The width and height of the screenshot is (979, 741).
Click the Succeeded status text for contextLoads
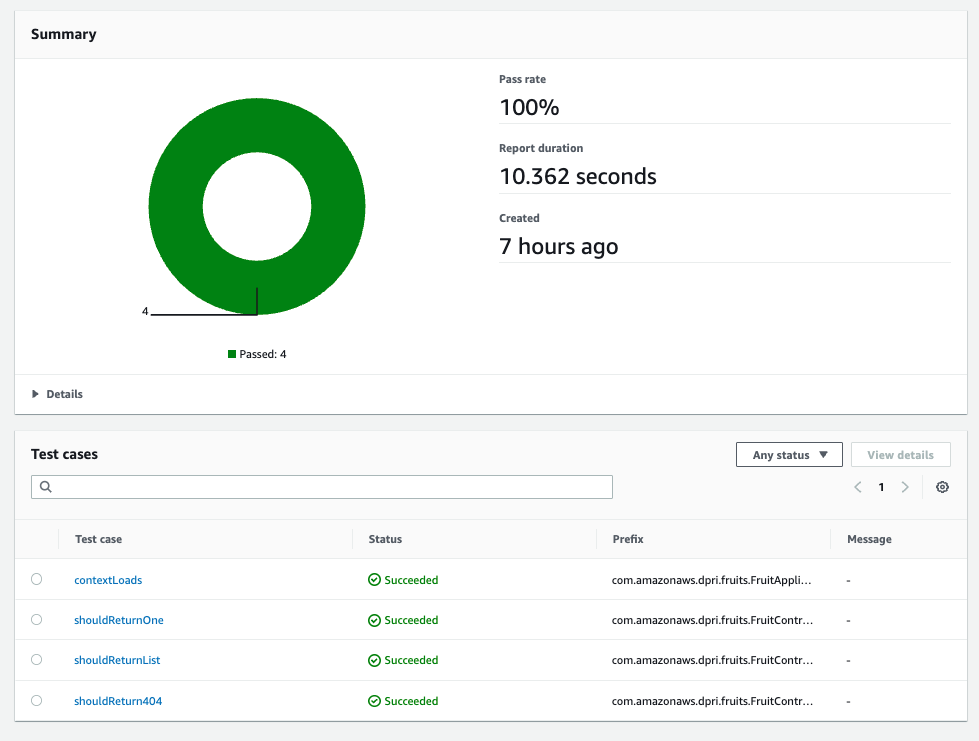coord(411,580)
